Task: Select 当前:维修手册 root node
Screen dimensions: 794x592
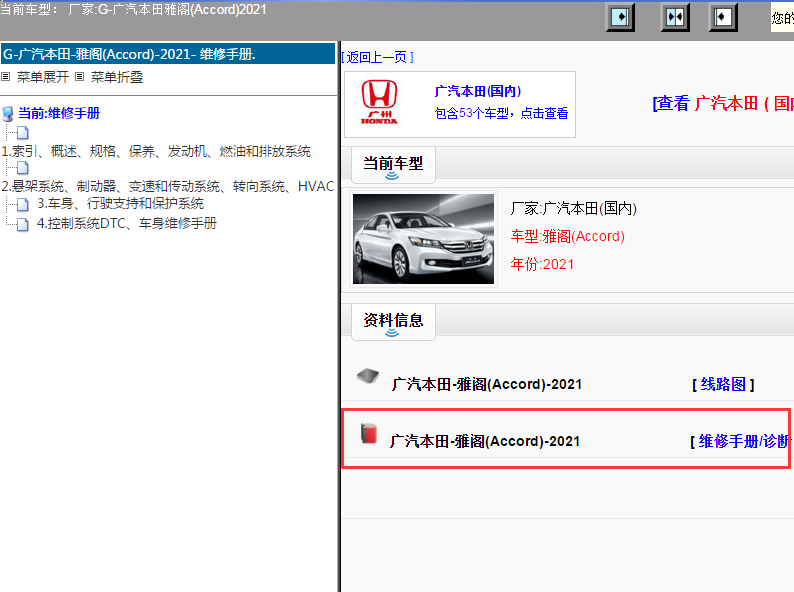Action: 59,113
